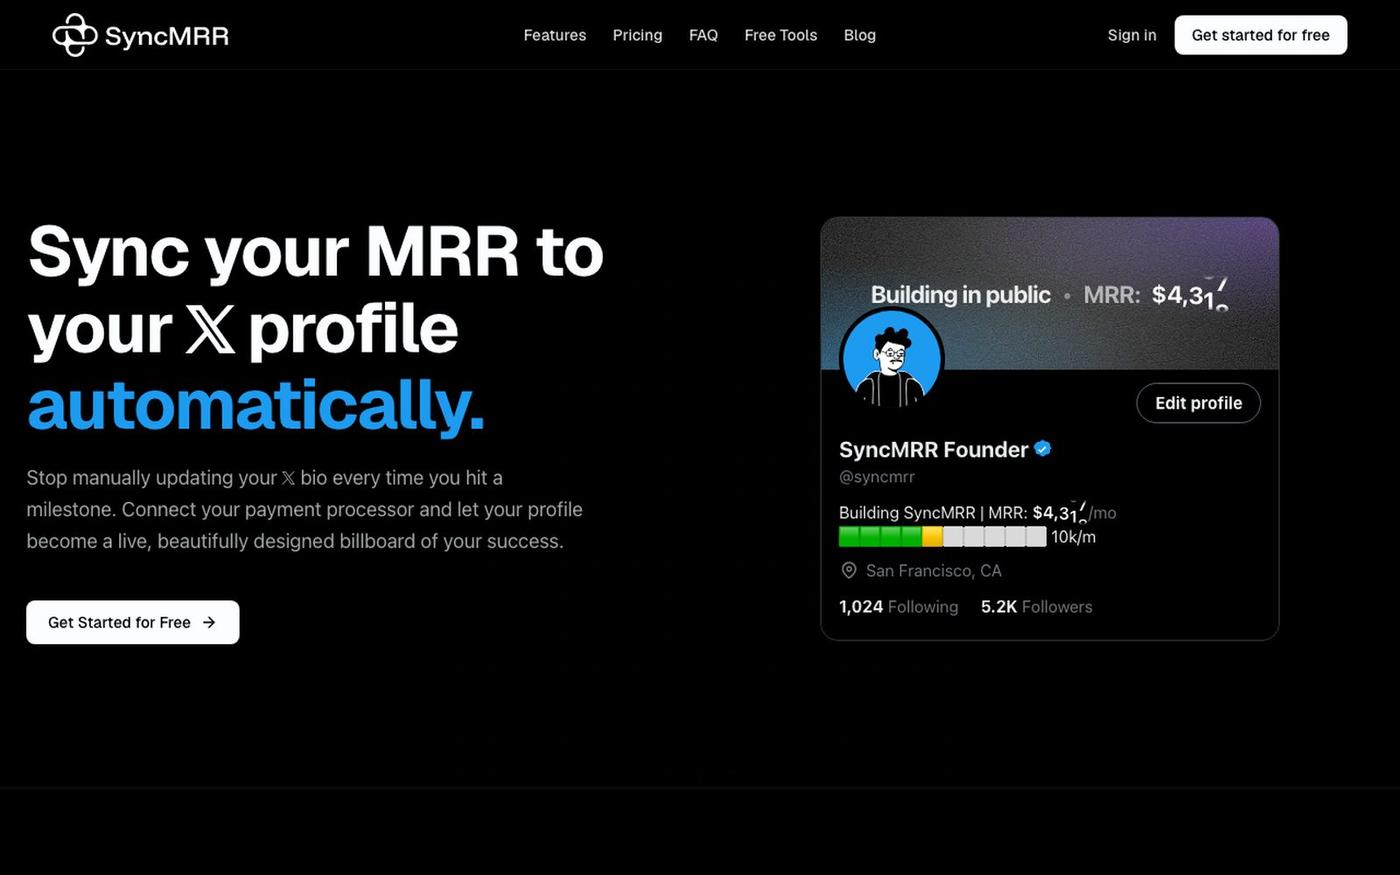This screenshot has height=875, width=1400.
Task: Click the yellow segment of the progress bar
Action: [x=932, y=537]
